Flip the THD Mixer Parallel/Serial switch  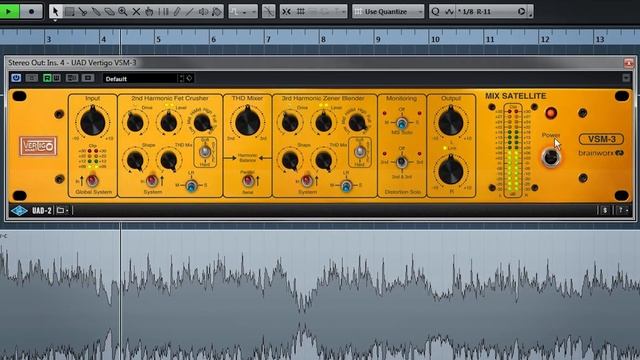248,180
